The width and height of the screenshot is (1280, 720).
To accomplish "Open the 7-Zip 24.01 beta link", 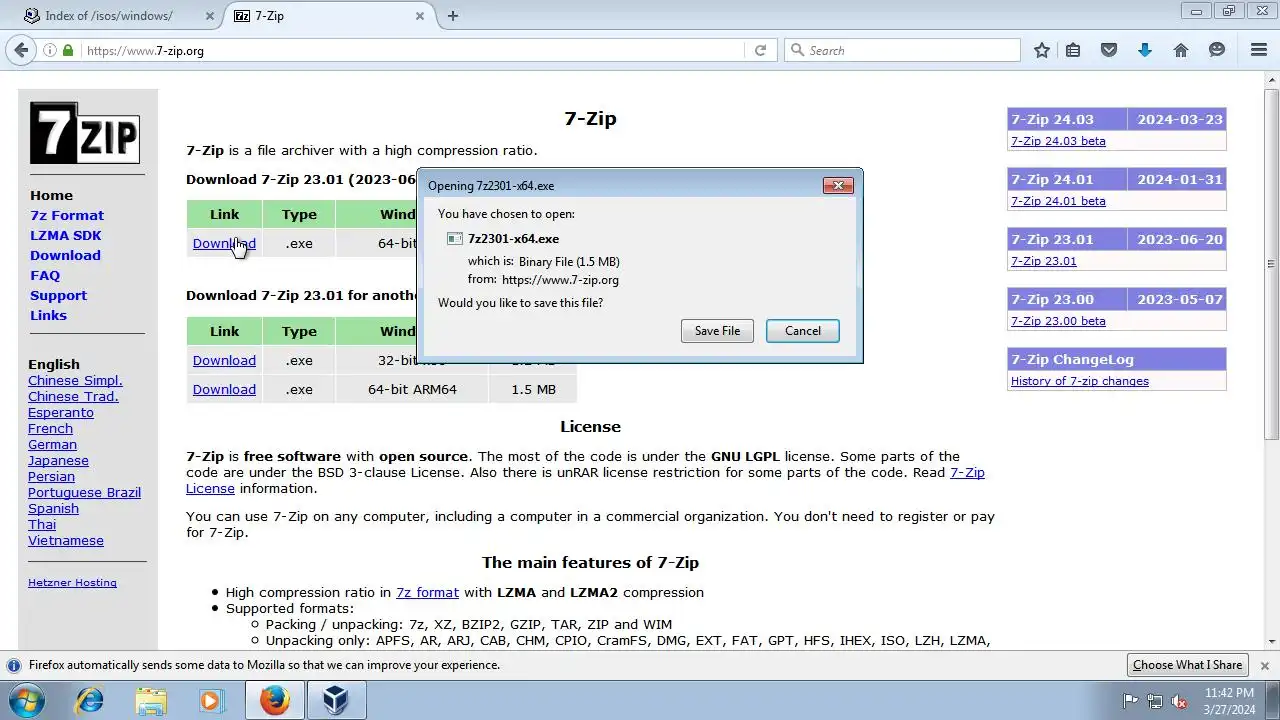I will pos(1058,201).
